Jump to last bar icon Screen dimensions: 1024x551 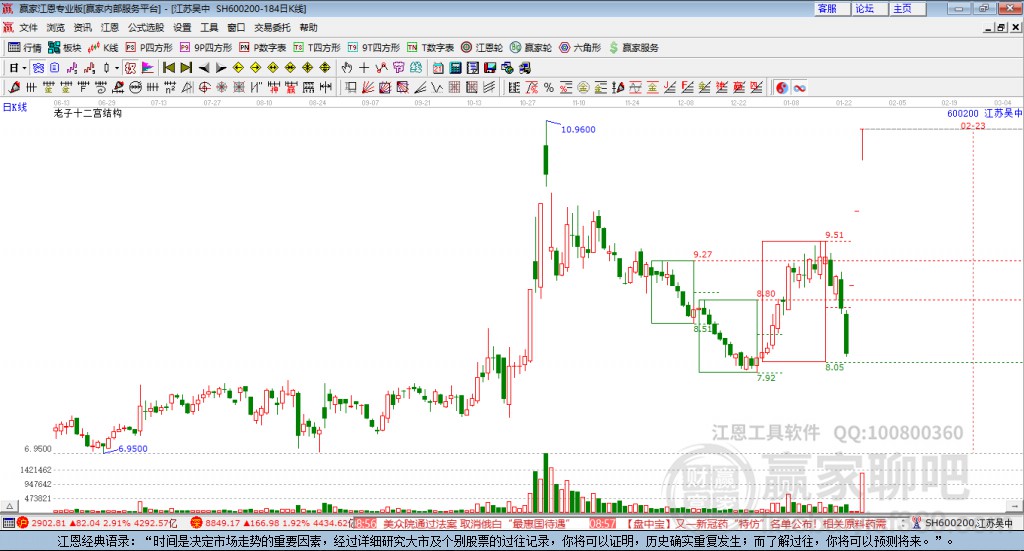(x=185, y=68)
